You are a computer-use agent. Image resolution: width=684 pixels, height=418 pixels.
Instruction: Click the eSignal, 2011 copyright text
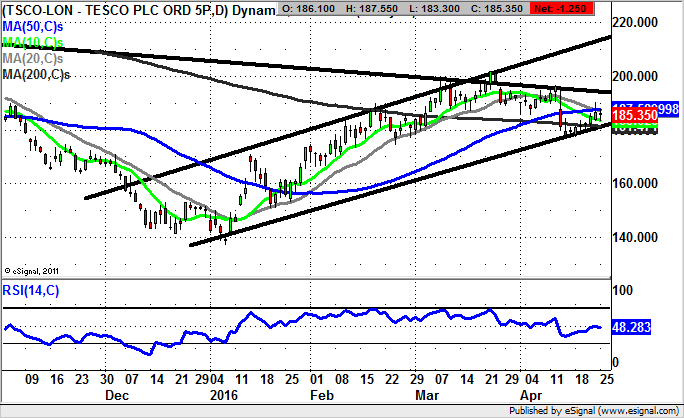[x=36, y=269]
